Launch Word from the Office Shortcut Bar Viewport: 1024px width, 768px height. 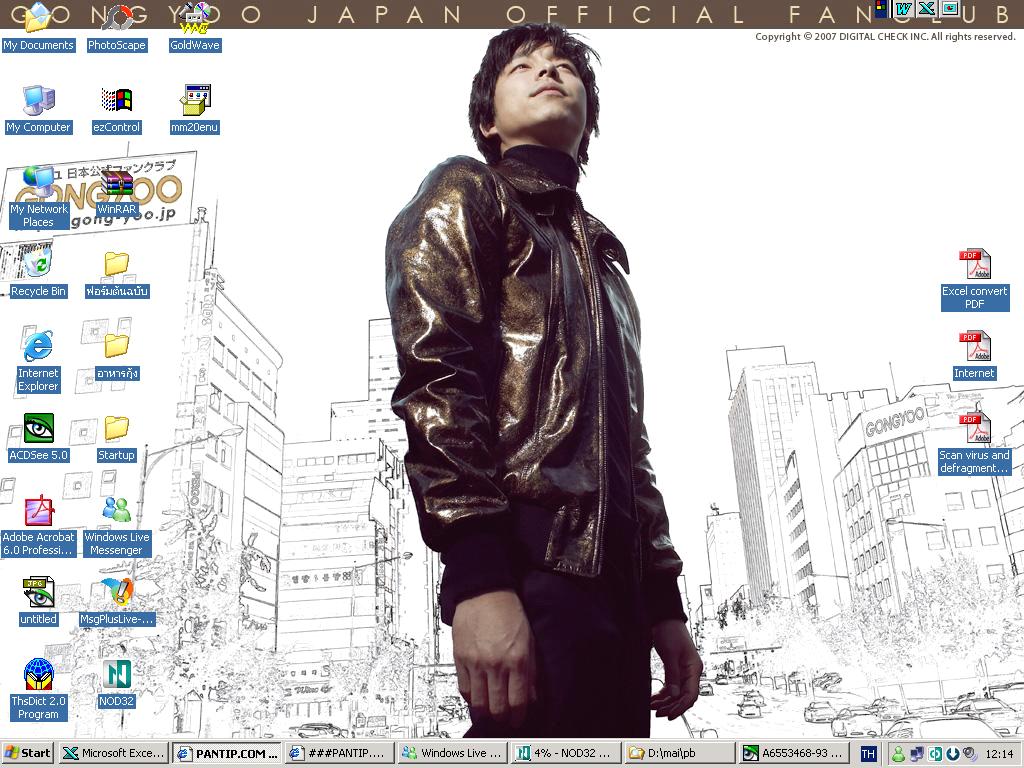click(x=904, y=8)
